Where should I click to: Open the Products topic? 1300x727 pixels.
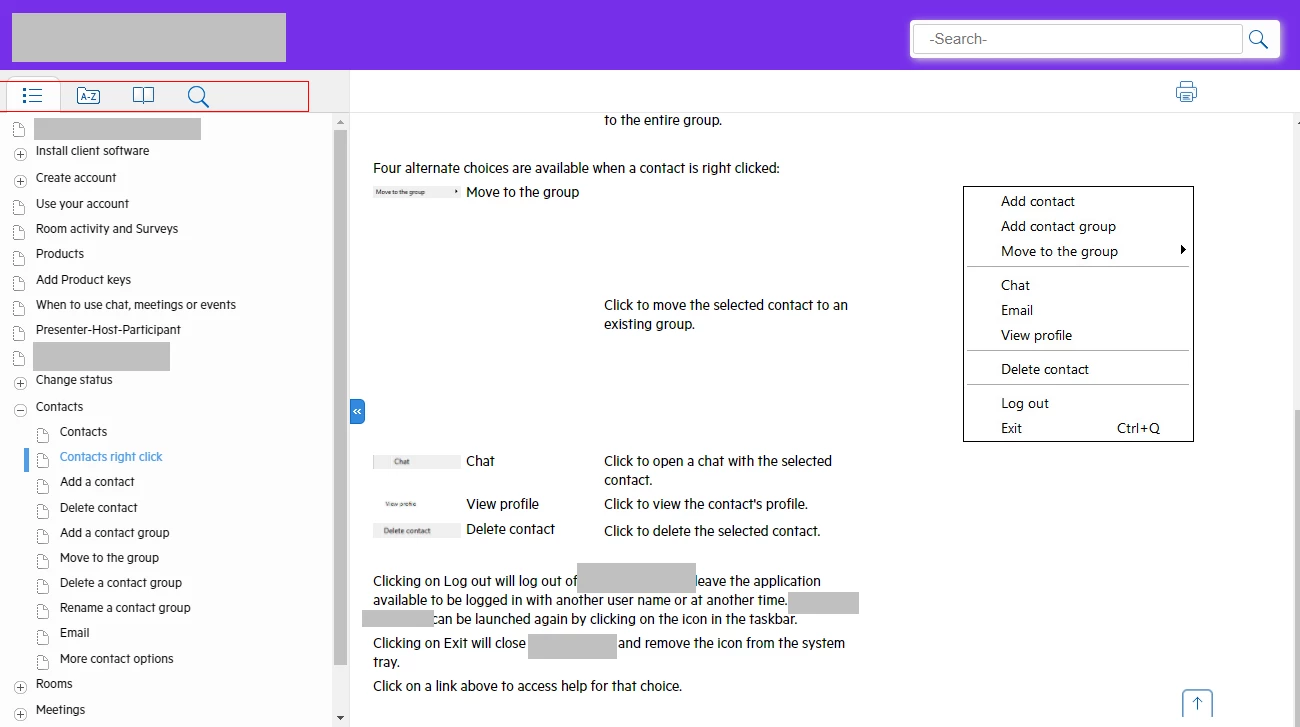[60, 254]
